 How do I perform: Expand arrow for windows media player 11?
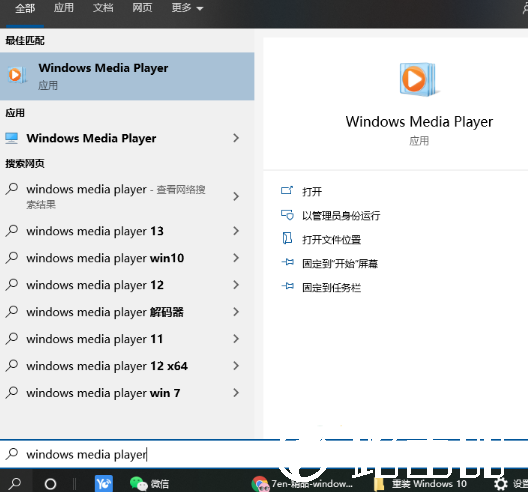(236, 339)
